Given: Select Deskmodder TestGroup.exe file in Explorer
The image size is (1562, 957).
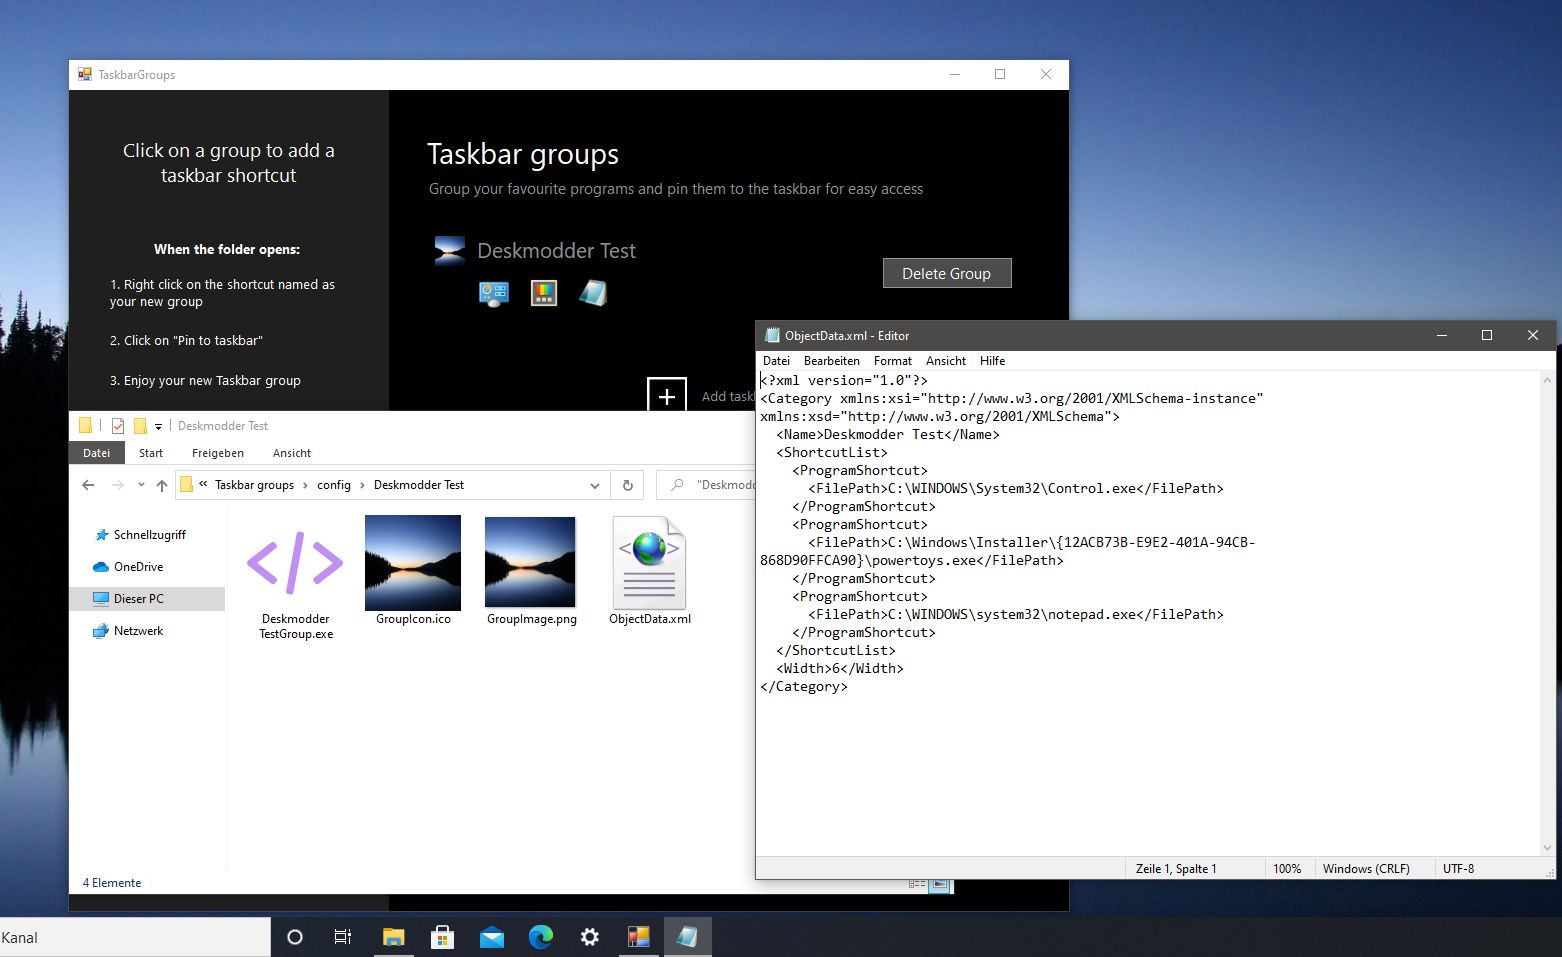Looking at the screenshot, I should pyautogui.click(x=295, y=578).
